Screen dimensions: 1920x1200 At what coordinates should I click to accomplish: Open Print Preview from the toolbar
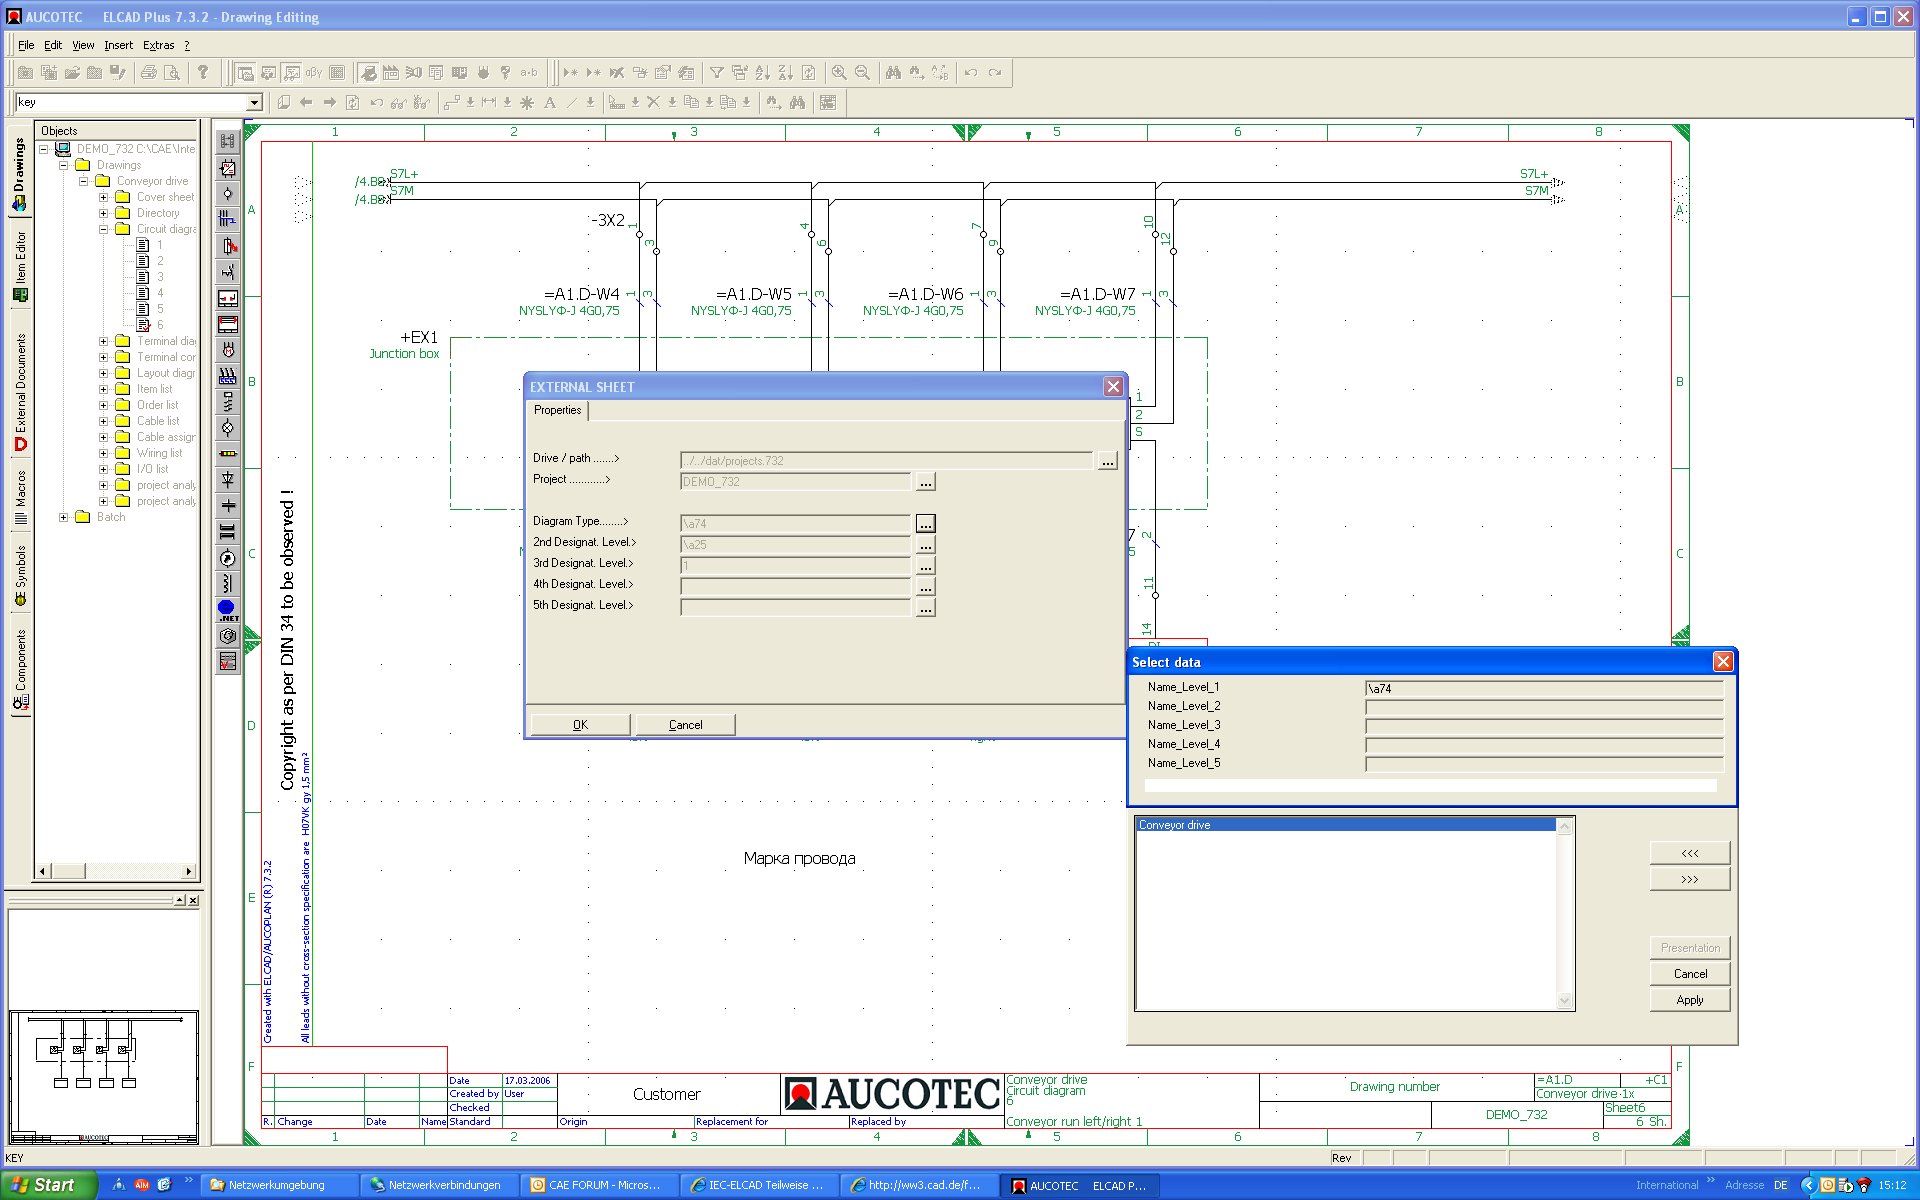pos(172,72)
